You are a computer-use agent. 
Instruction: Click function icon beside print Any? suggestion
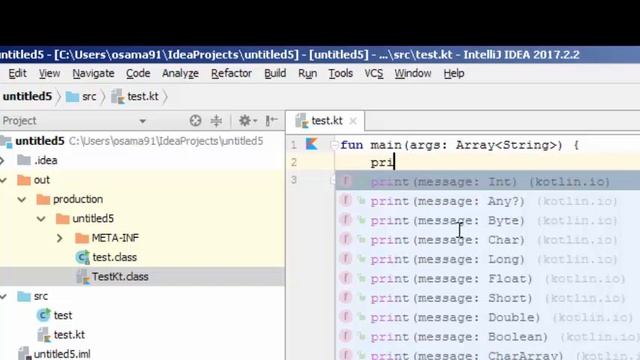tap(346, 200)
